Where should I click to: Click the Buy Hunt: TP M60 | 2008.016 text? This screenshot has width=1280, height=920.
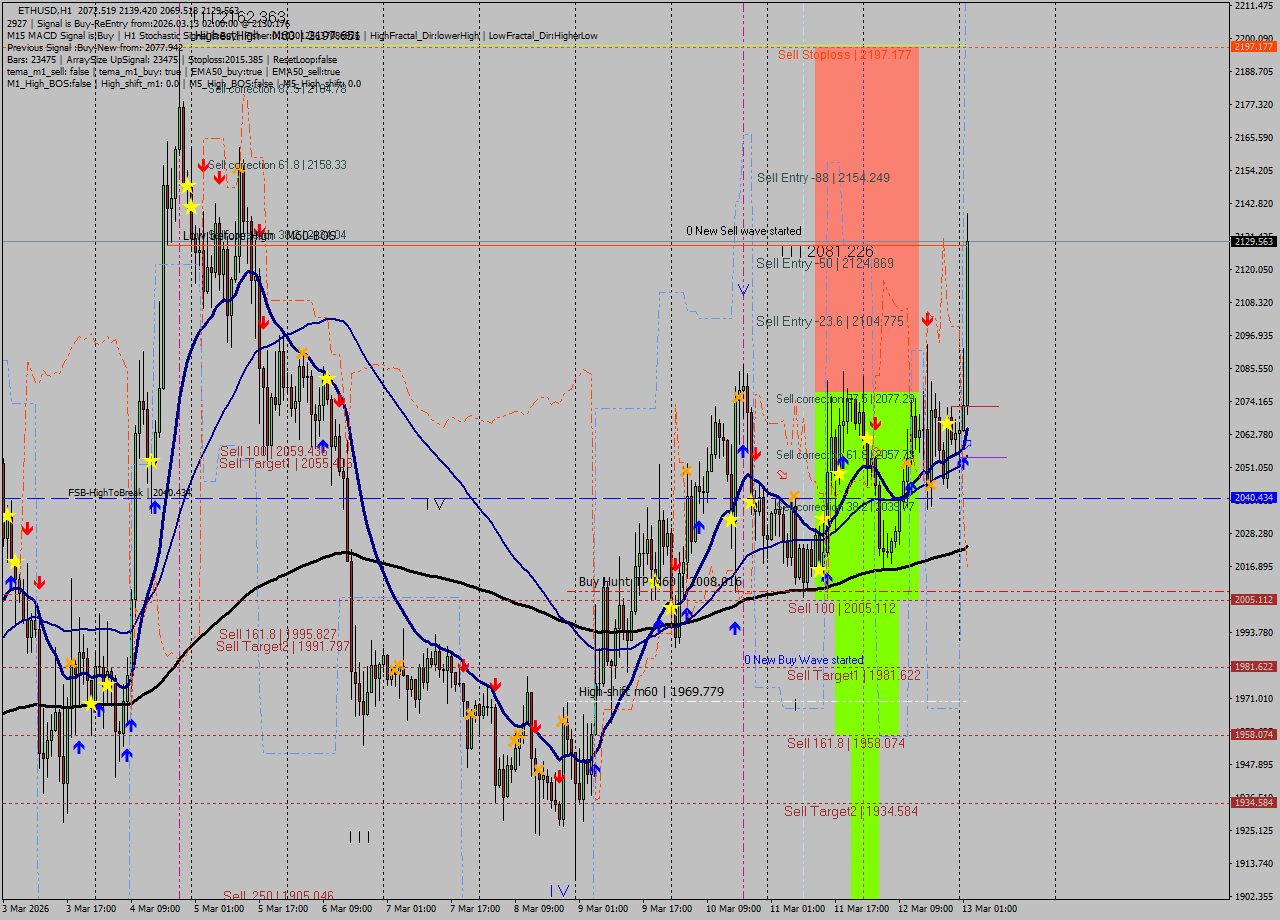pos(660,582)
